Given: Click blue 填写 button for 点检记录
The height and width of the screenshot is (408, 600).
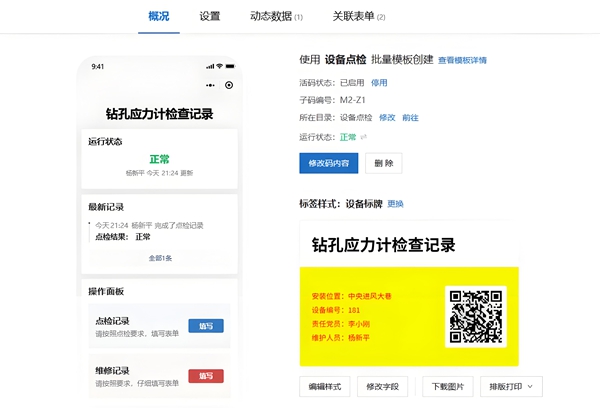Looking at the screenshot, I should pyautogui.click(x=205, y=325).
